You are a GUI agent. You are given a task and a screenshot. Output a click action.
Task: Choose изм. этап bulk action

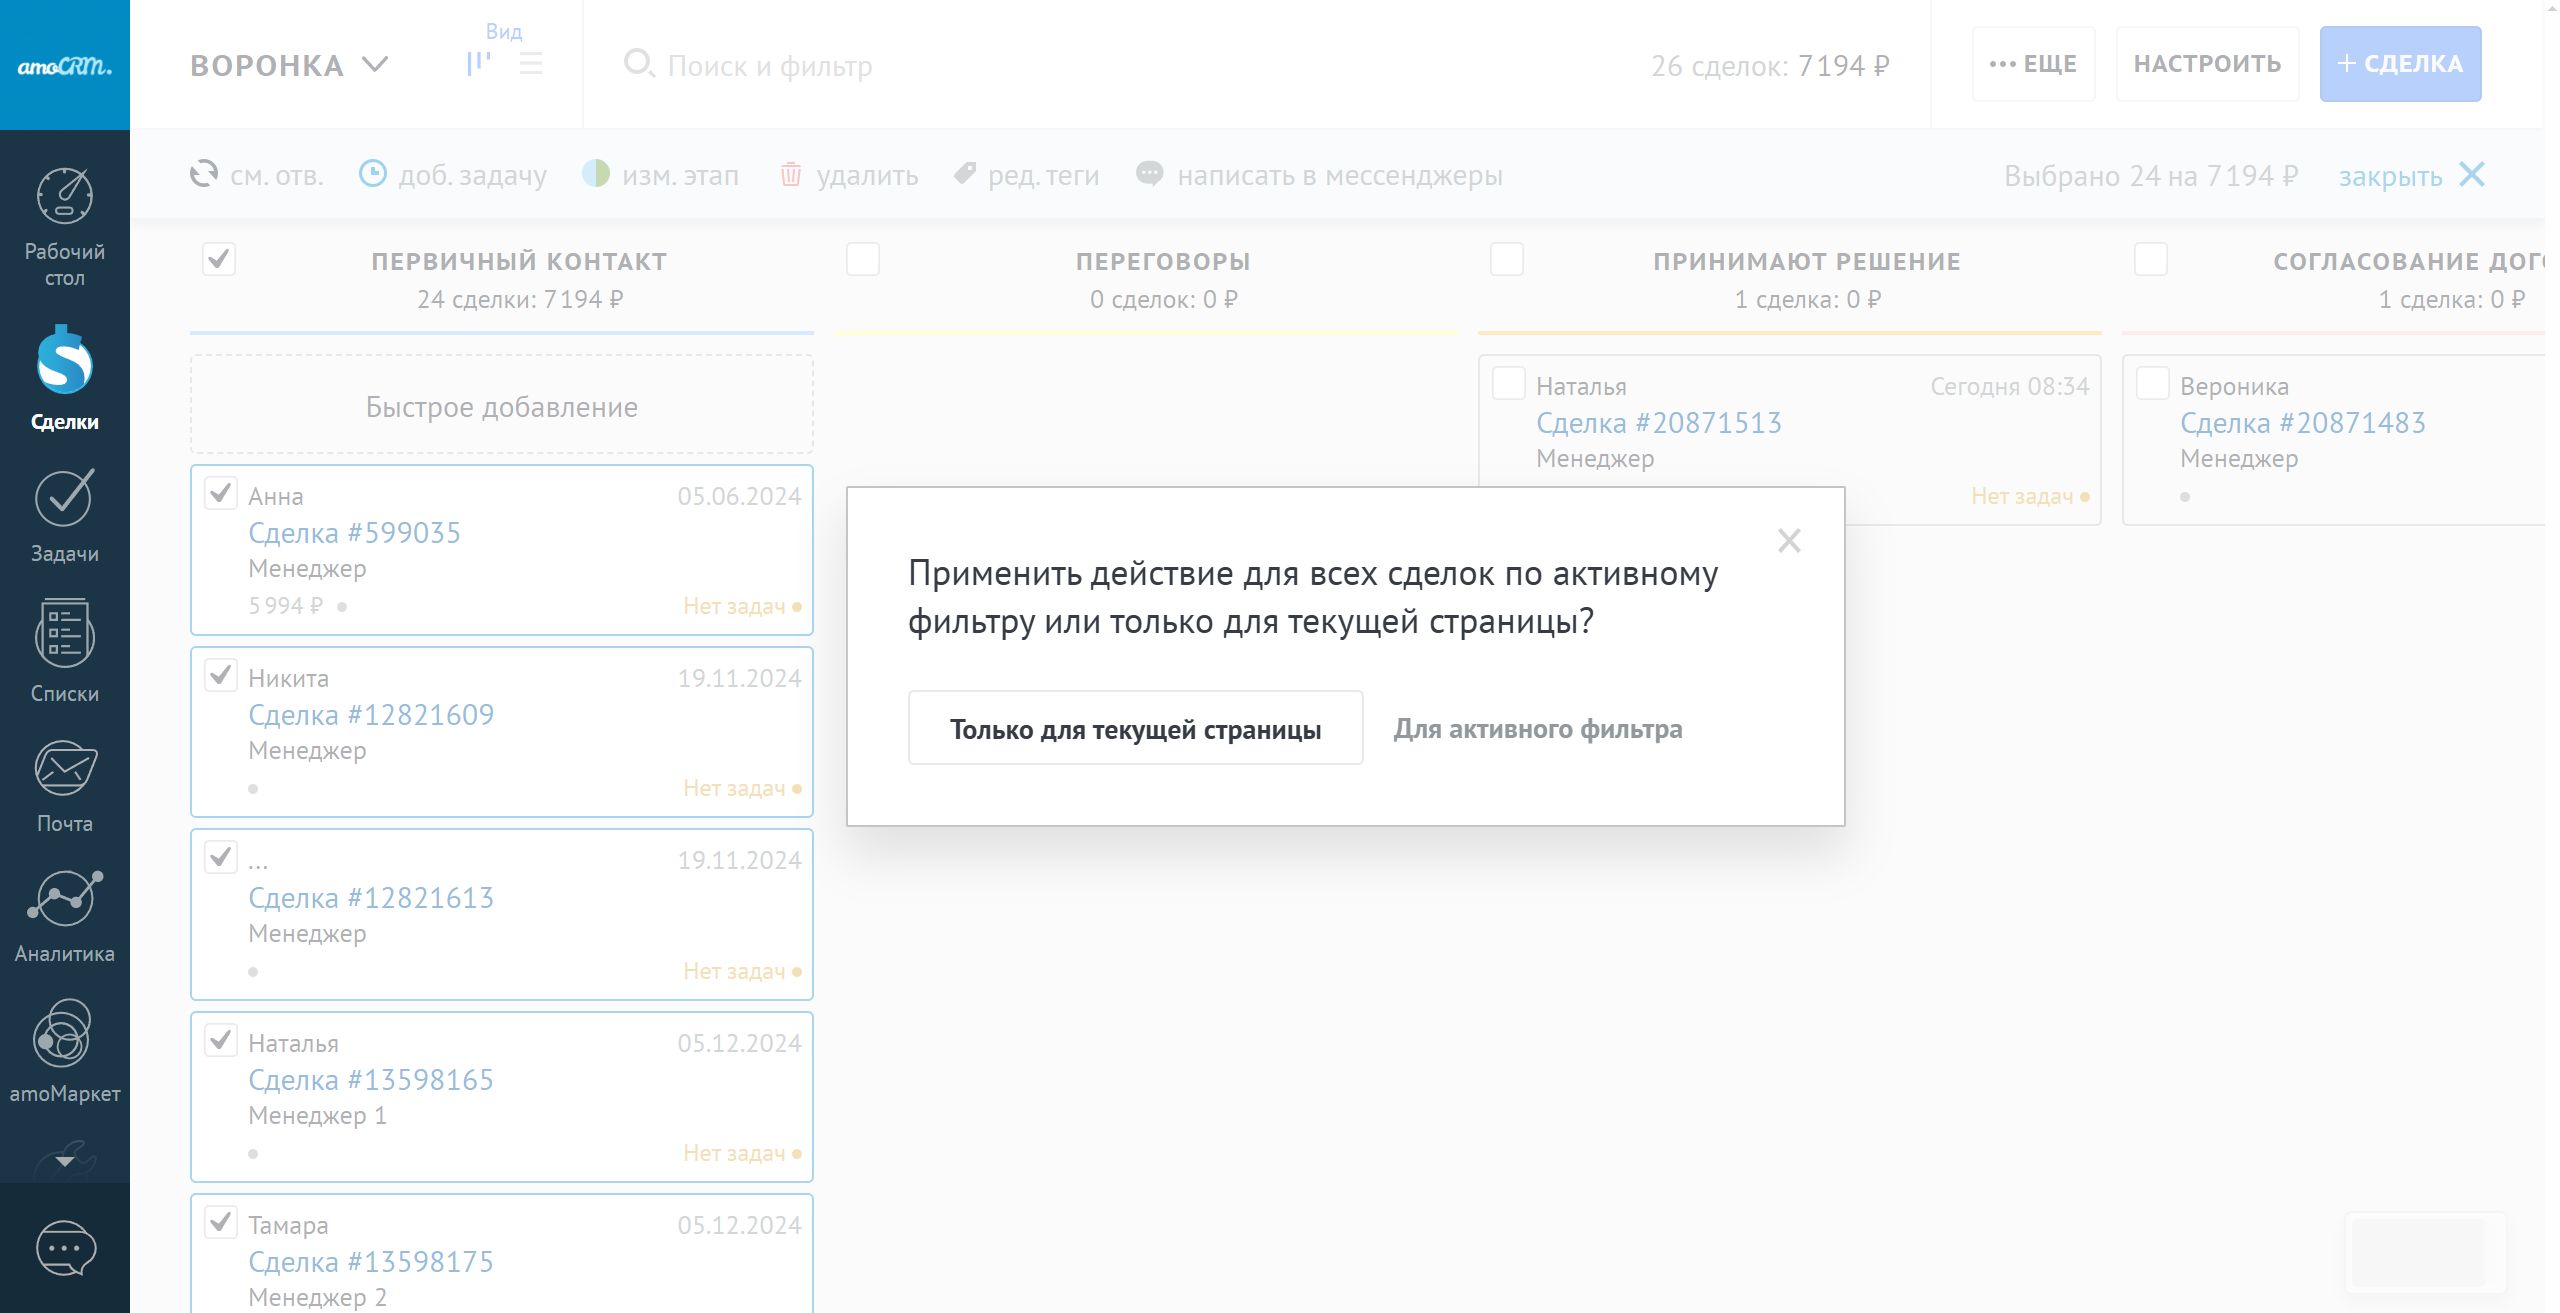tap(661, 175)
